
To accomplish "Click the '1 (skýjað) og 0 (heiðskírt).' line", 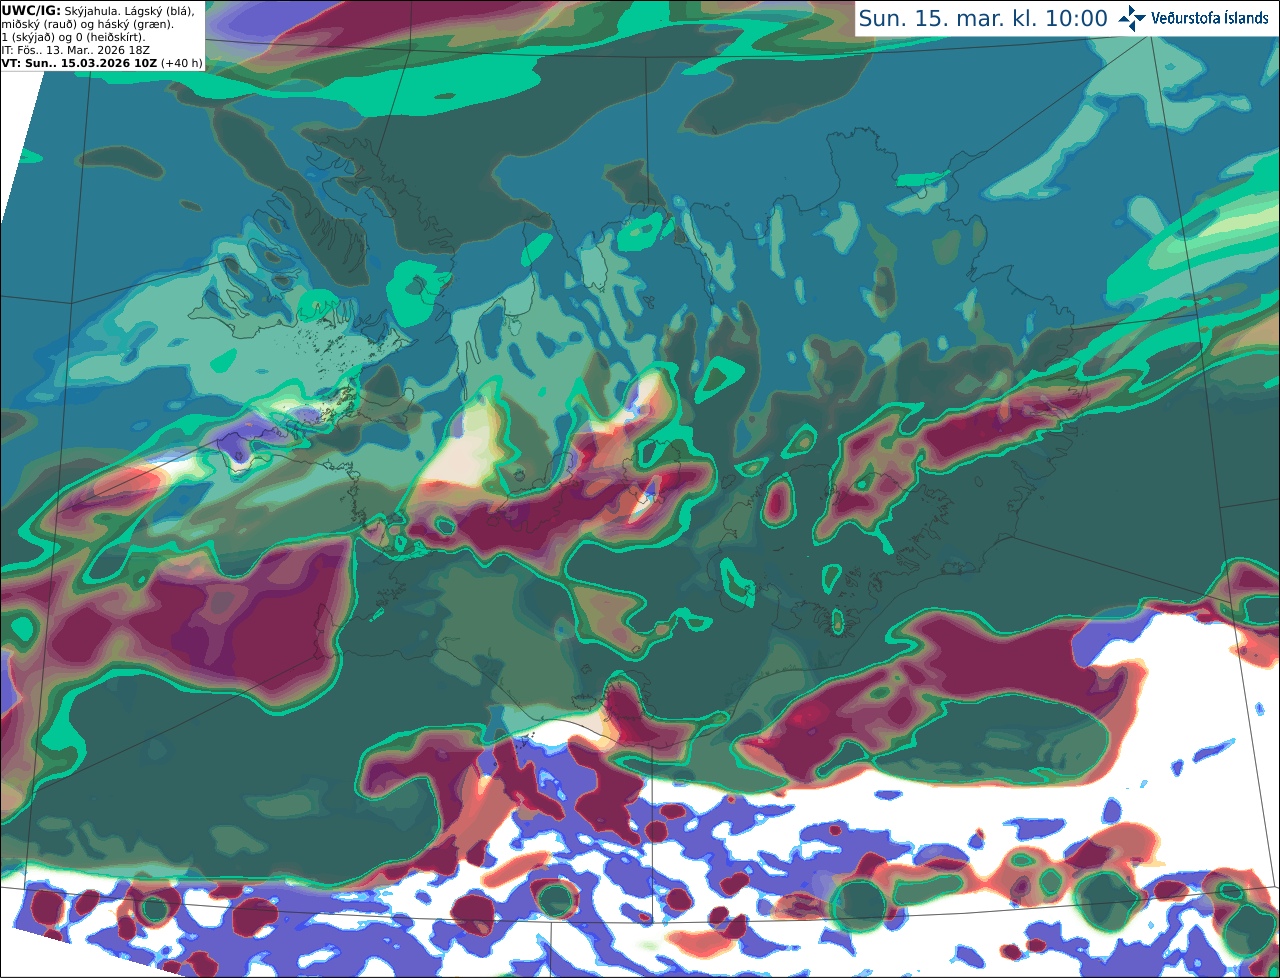I will (74, 37).
